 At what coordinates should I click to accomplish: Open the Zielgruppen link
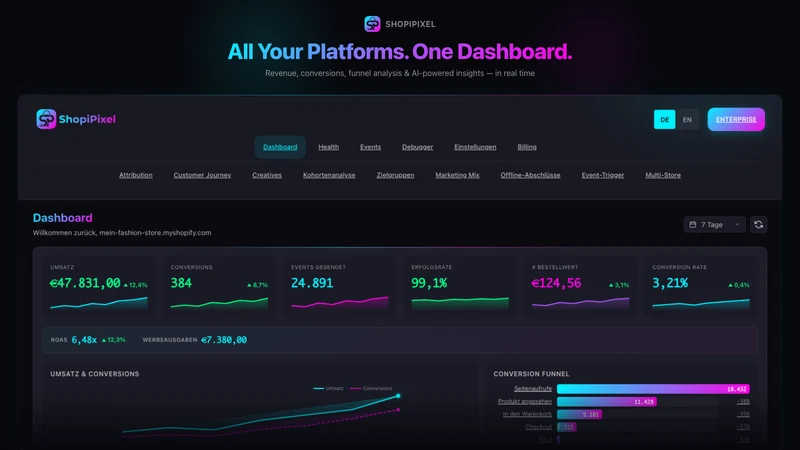[395, 175]
